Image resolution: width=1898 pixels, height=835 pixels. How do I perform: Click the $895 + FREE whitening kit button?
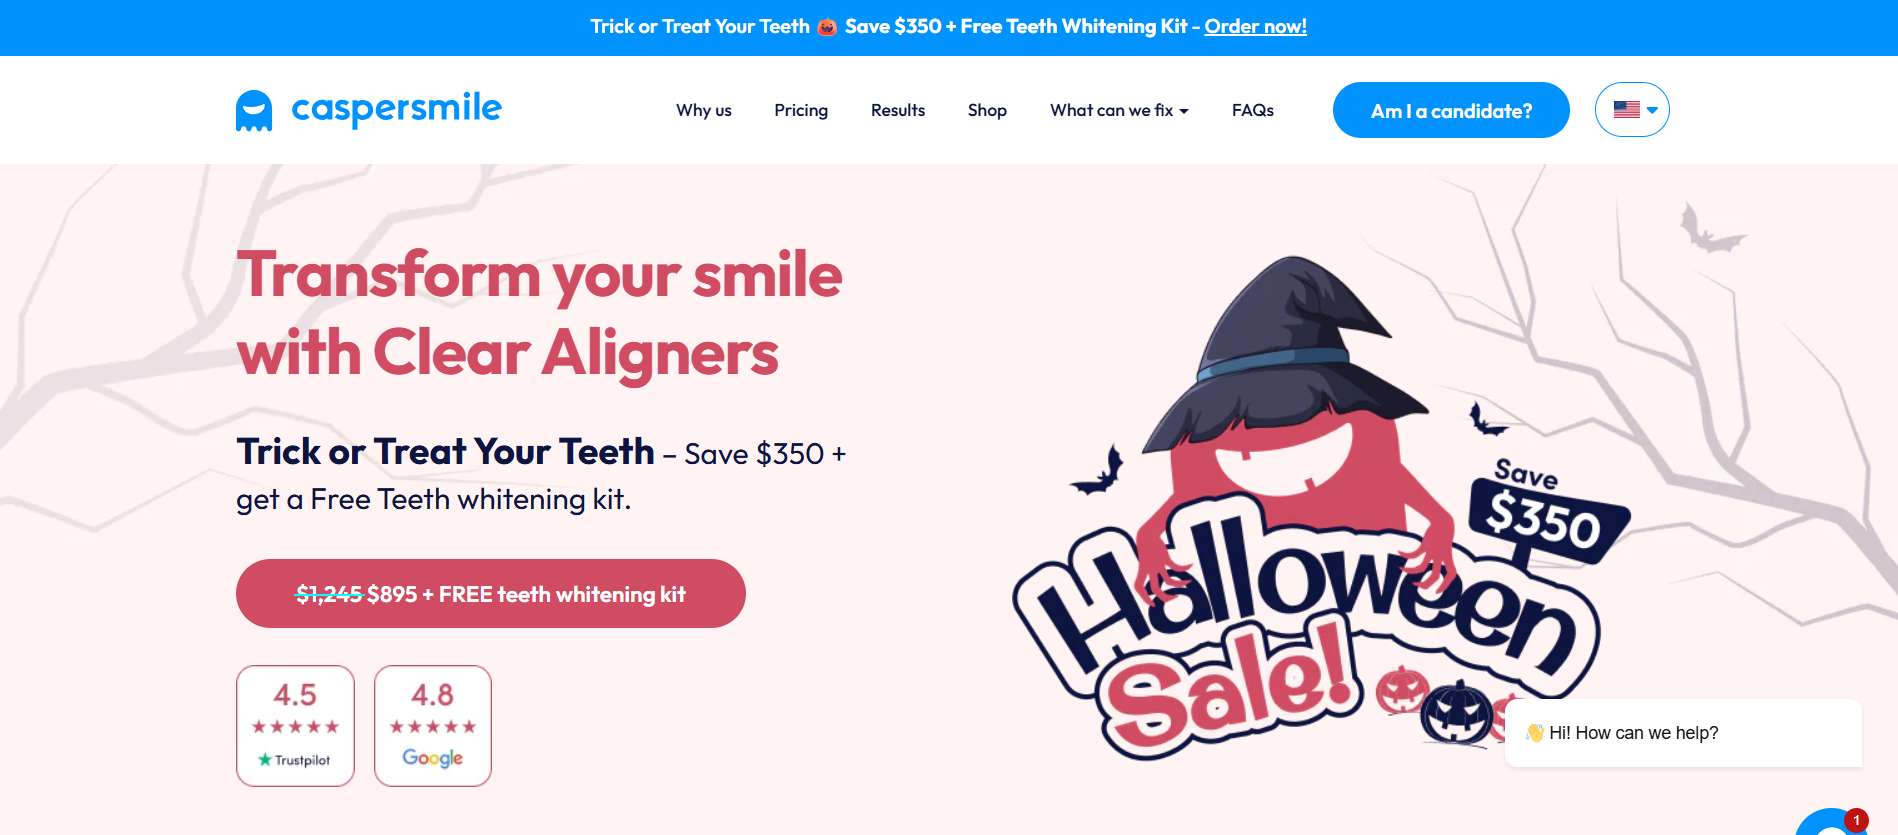click(x=491, y=594)
